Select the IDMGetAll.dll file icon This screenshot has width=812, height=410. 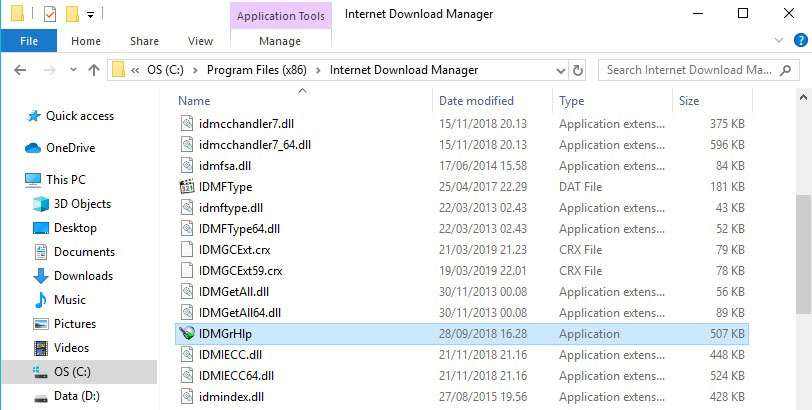click(x=186, y=292)
